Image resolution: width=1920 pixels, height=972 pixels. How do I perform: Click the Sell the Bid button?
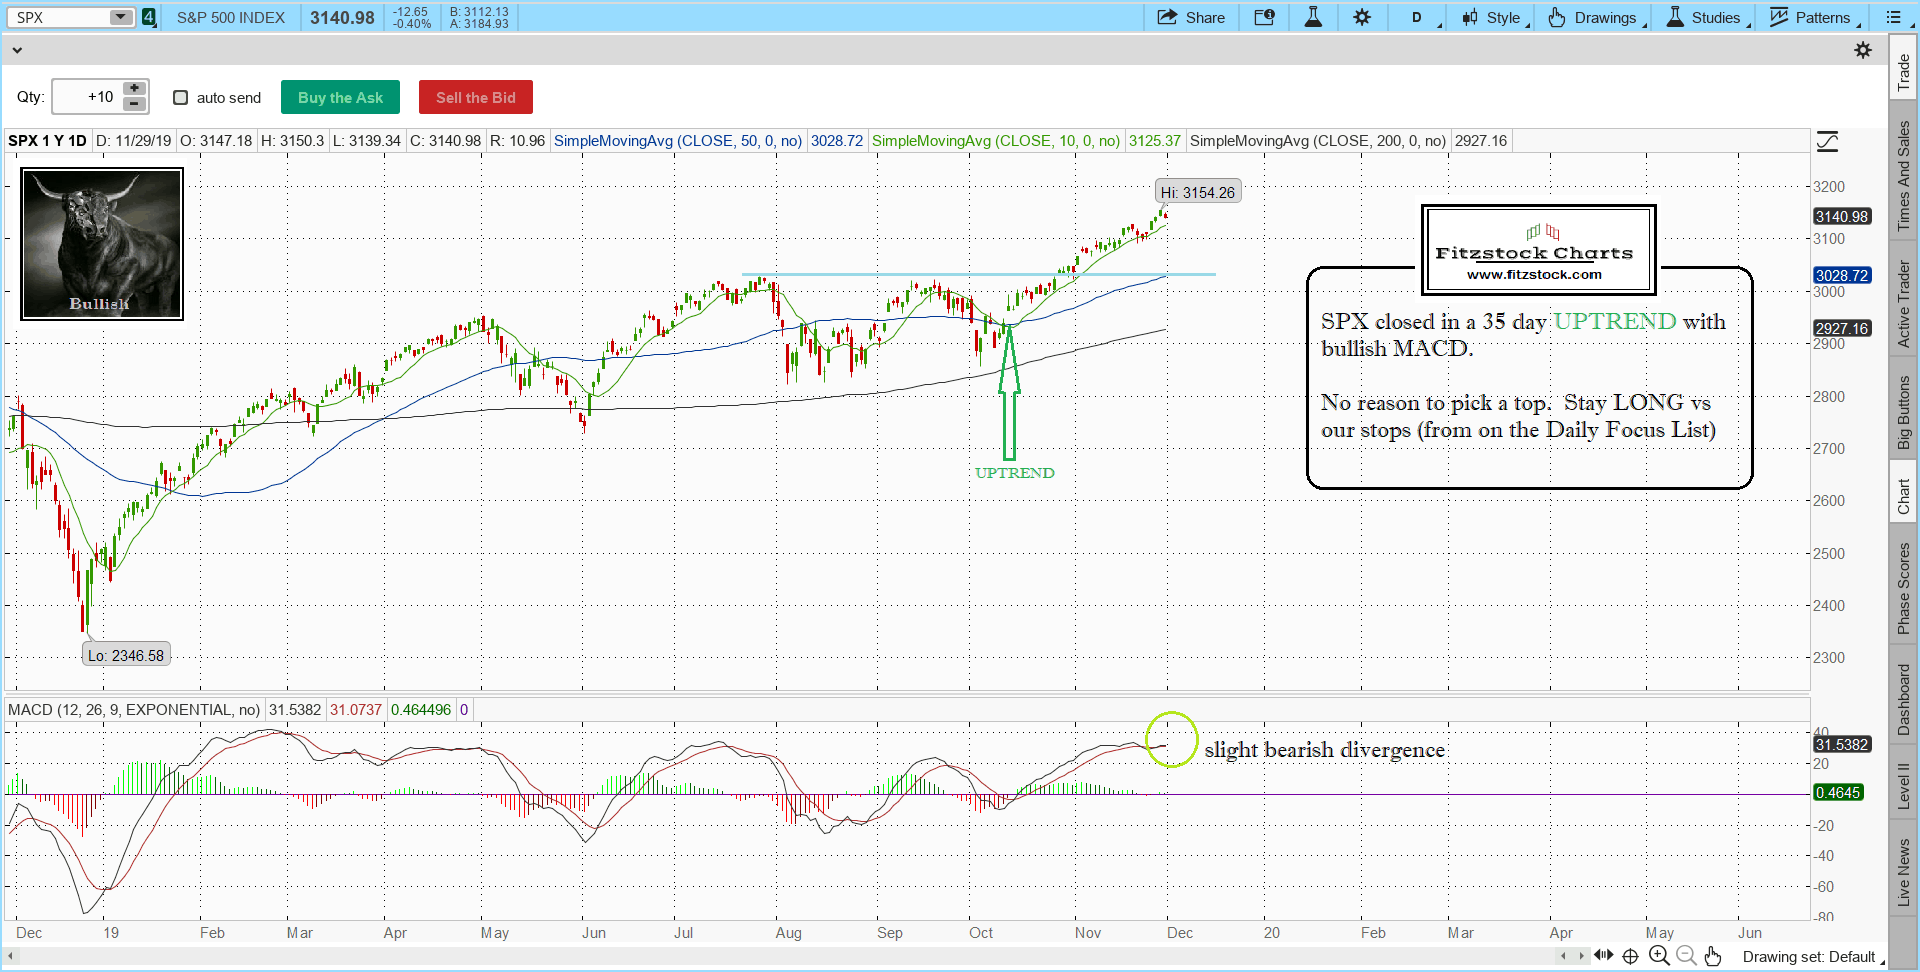(475, 97)
